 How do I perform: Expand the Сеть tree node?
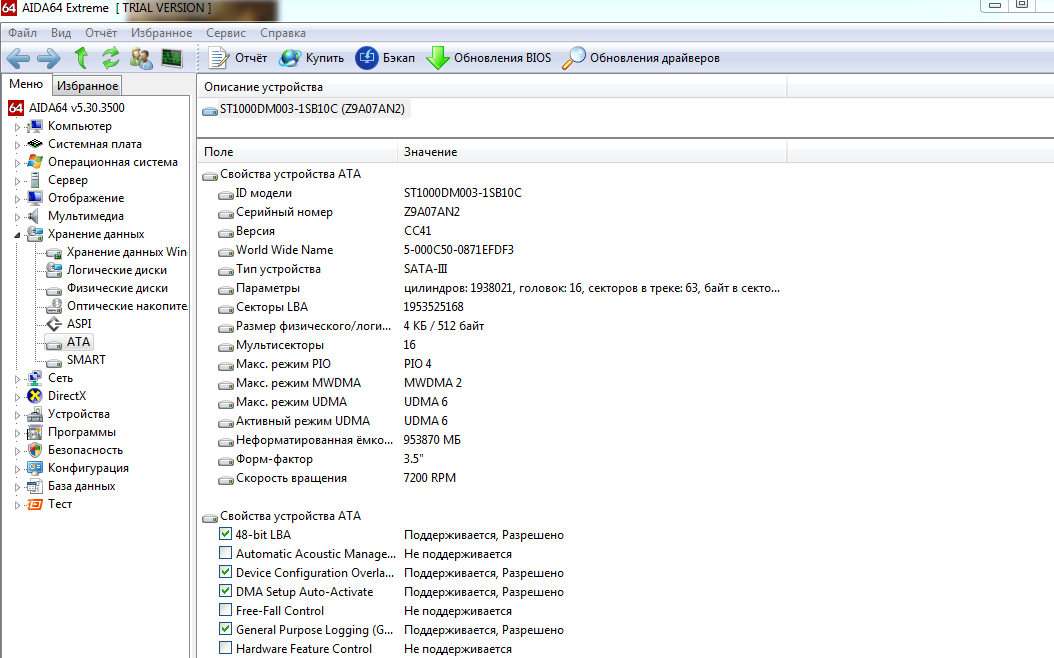[17, 379]
